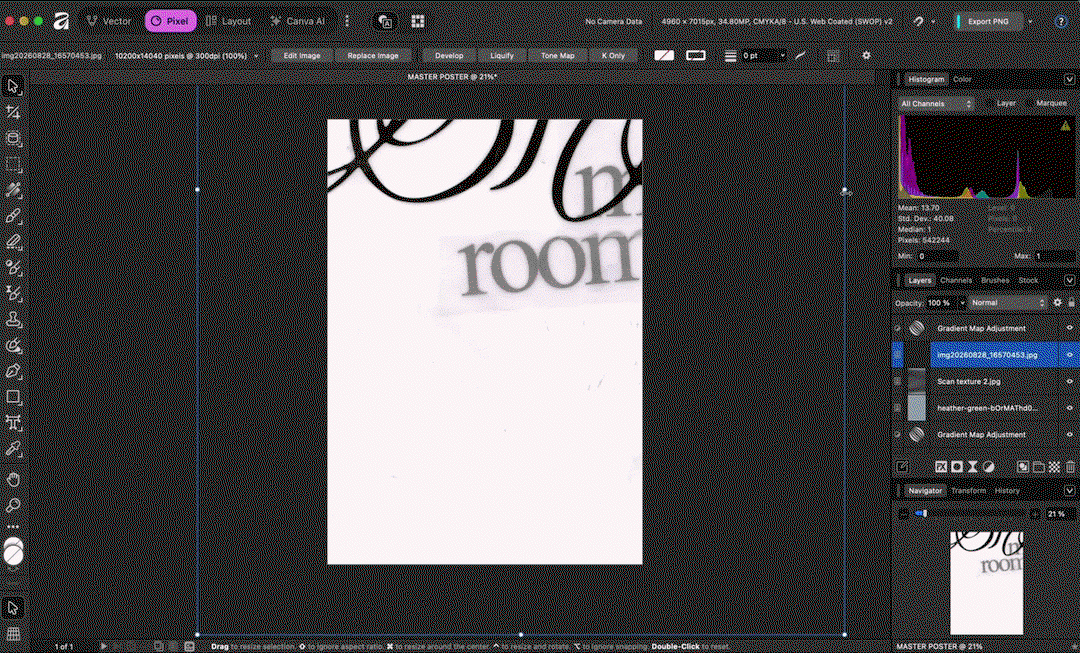Open the stroke width 0 pt dropdown
The width and height of the screenshot is (1080, 653).
pos(782,55)
